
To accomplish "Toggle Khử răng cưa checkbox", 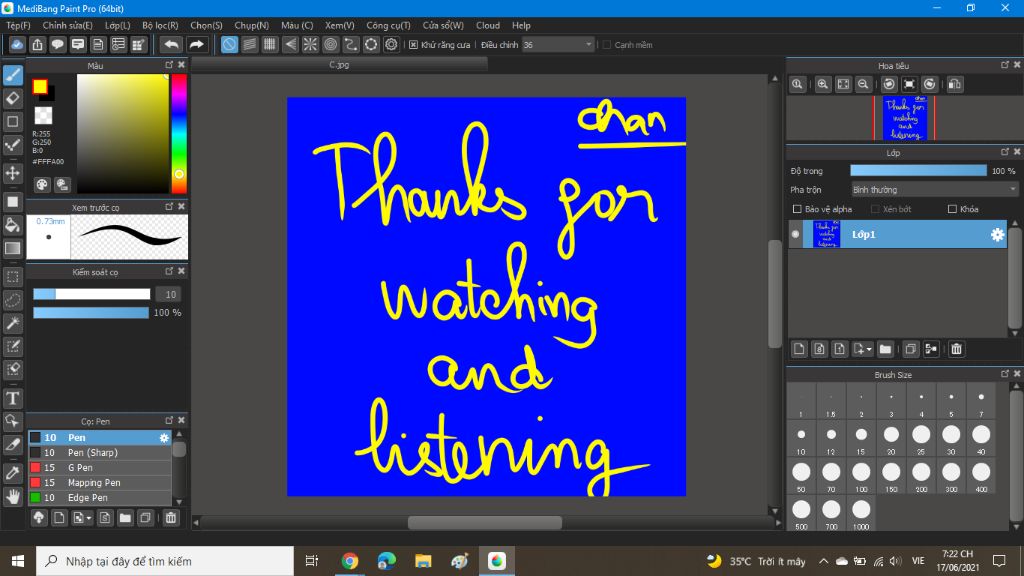I will click(413, 45).
